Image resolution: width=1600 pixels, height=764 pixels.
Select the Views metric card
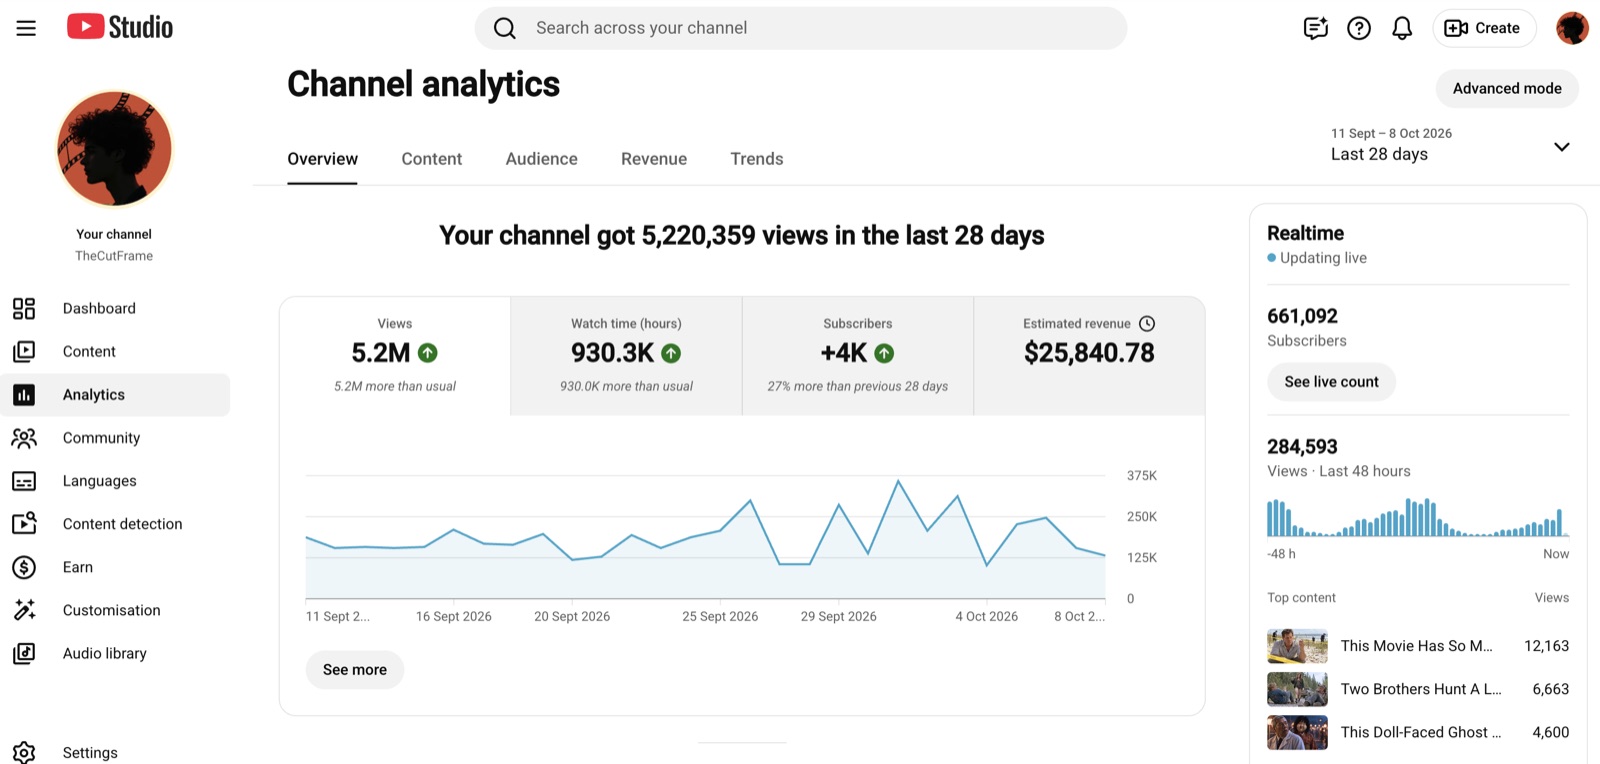[x=395, y=355]
